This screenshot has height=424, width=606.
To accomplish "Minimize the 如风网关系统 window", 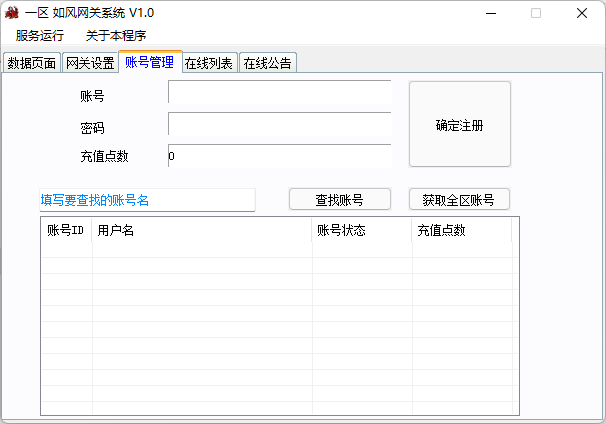I will click(x=490, y=13).
